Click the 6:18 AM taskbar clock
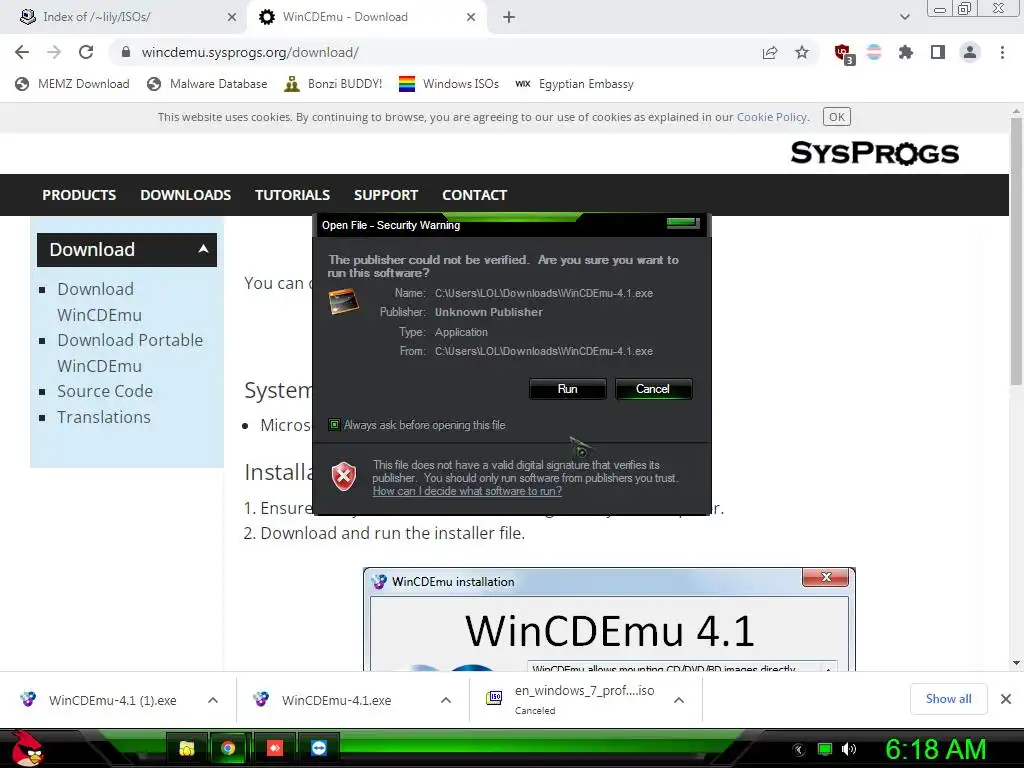 [935, 749]
